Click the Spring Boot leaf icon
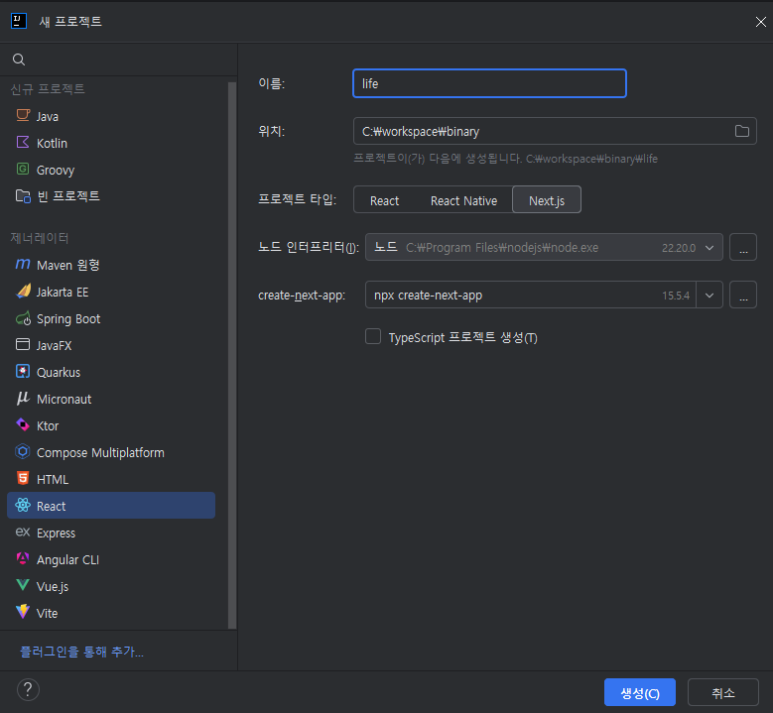 coord(23,319)
